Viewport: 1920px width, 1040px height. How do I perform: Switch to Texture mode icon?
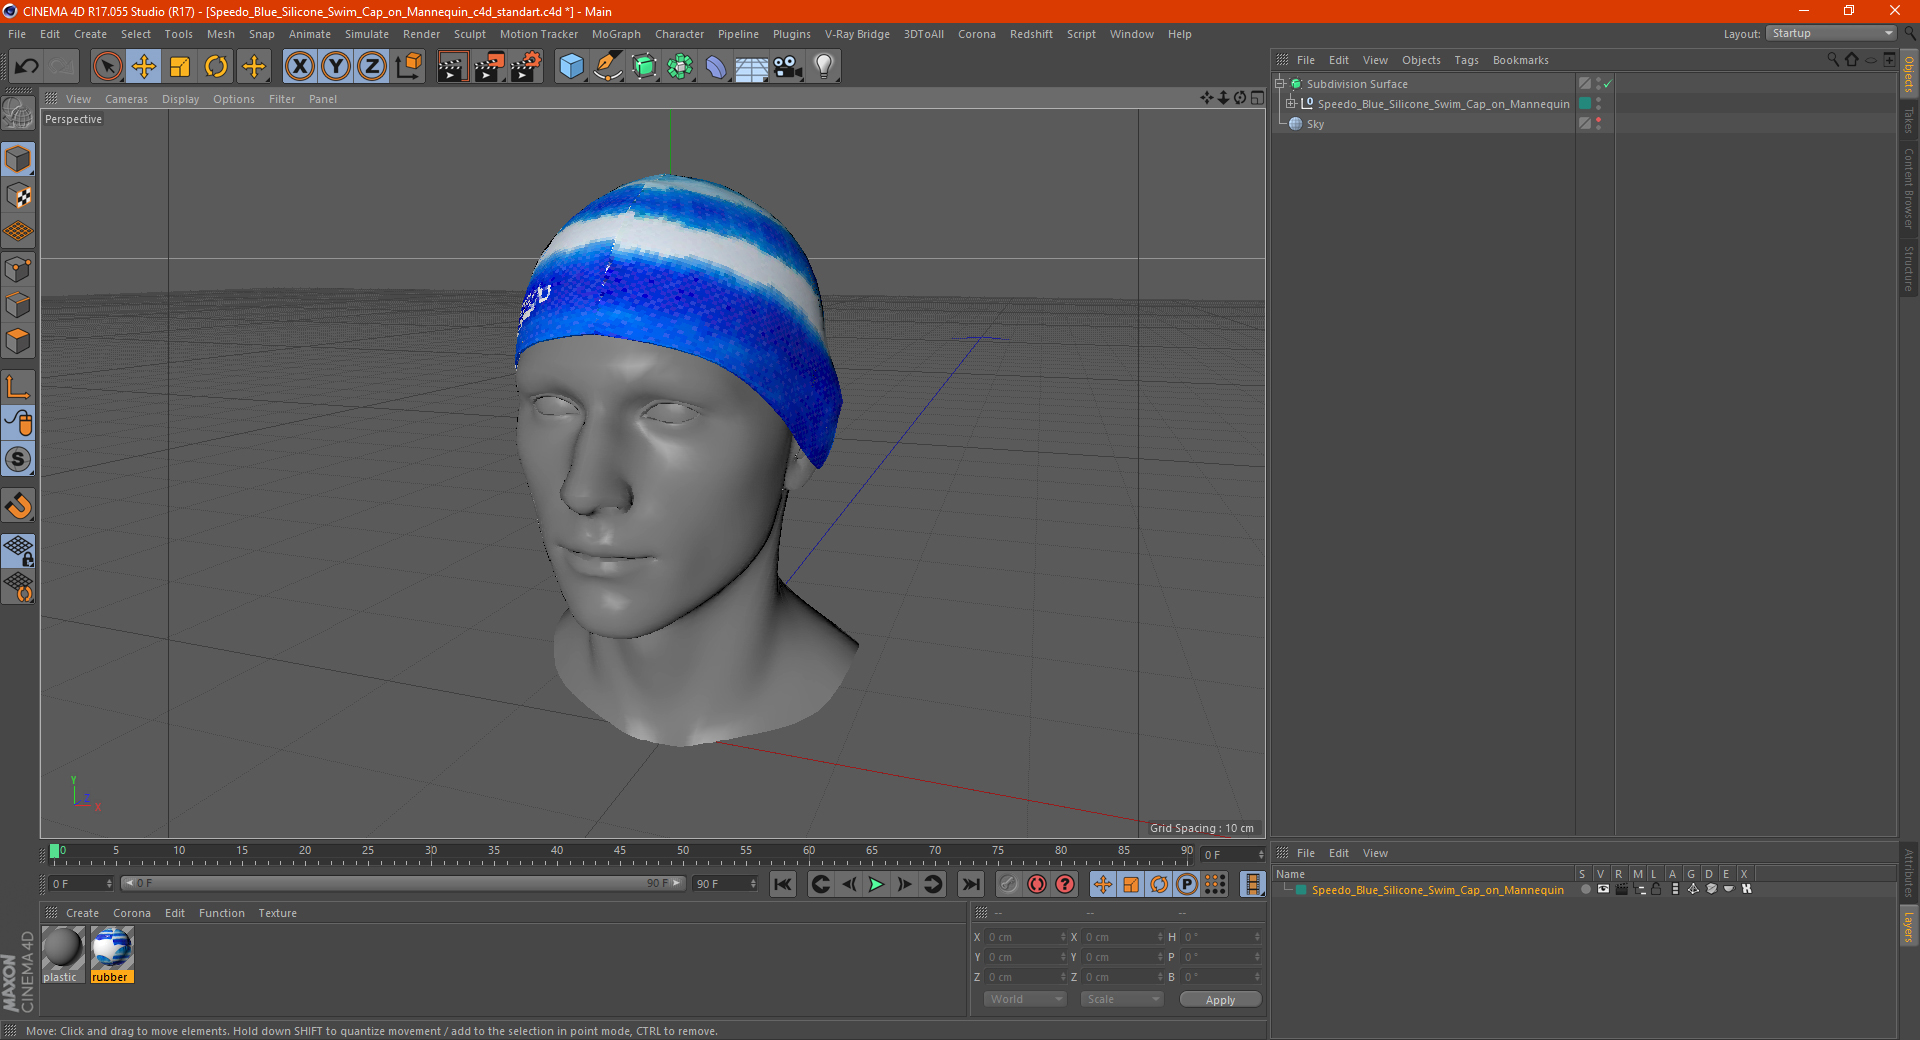18,196
